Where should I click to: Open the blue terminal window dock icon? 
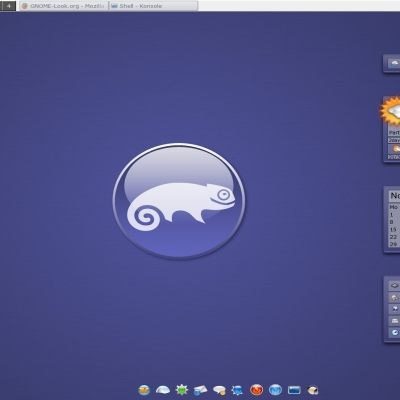coord(294,390)
